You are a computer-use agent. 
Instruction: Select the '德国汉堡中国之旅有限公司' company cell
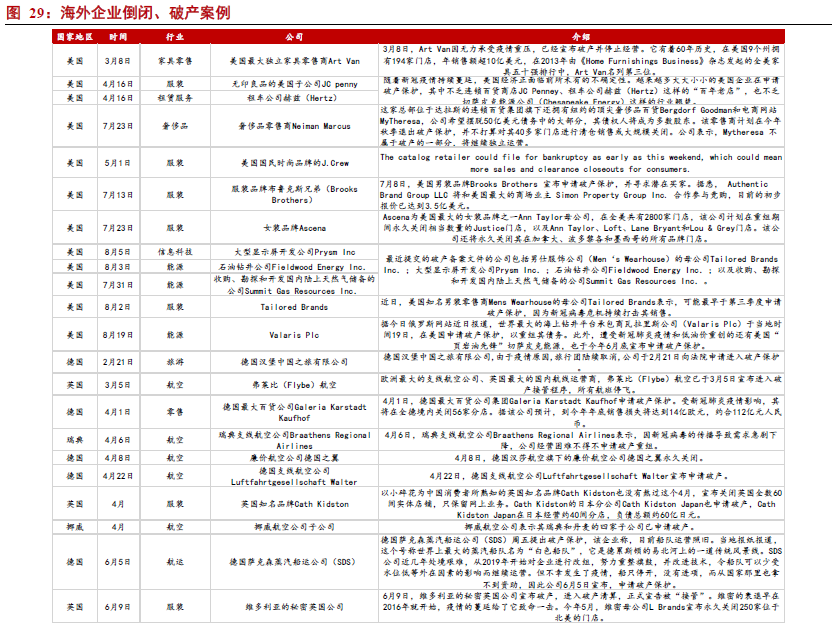point(294,362)
